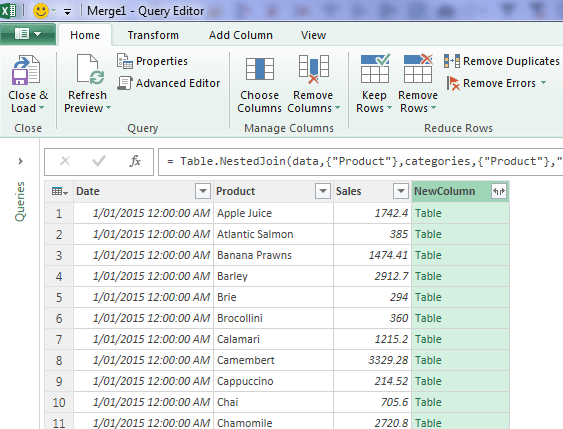Click the Remove Rows icon
Screen dimensions: 563x429
418,69
